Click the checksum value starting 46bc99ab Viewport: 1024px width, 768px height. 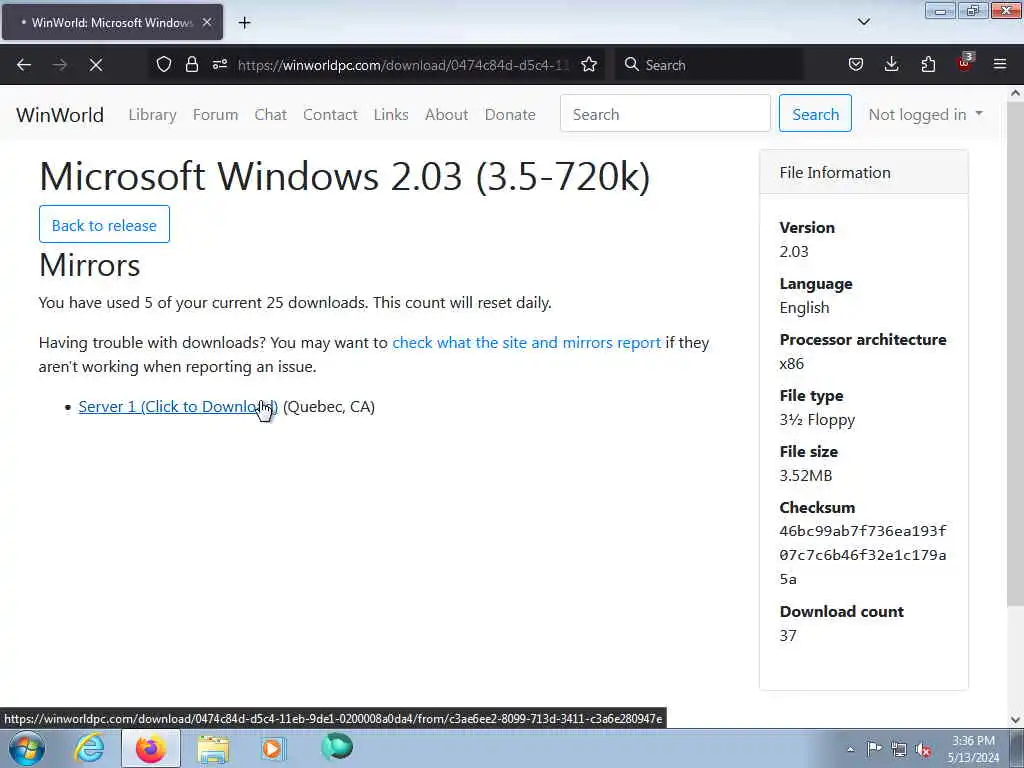pyautogui.click(x=863, y=555)
